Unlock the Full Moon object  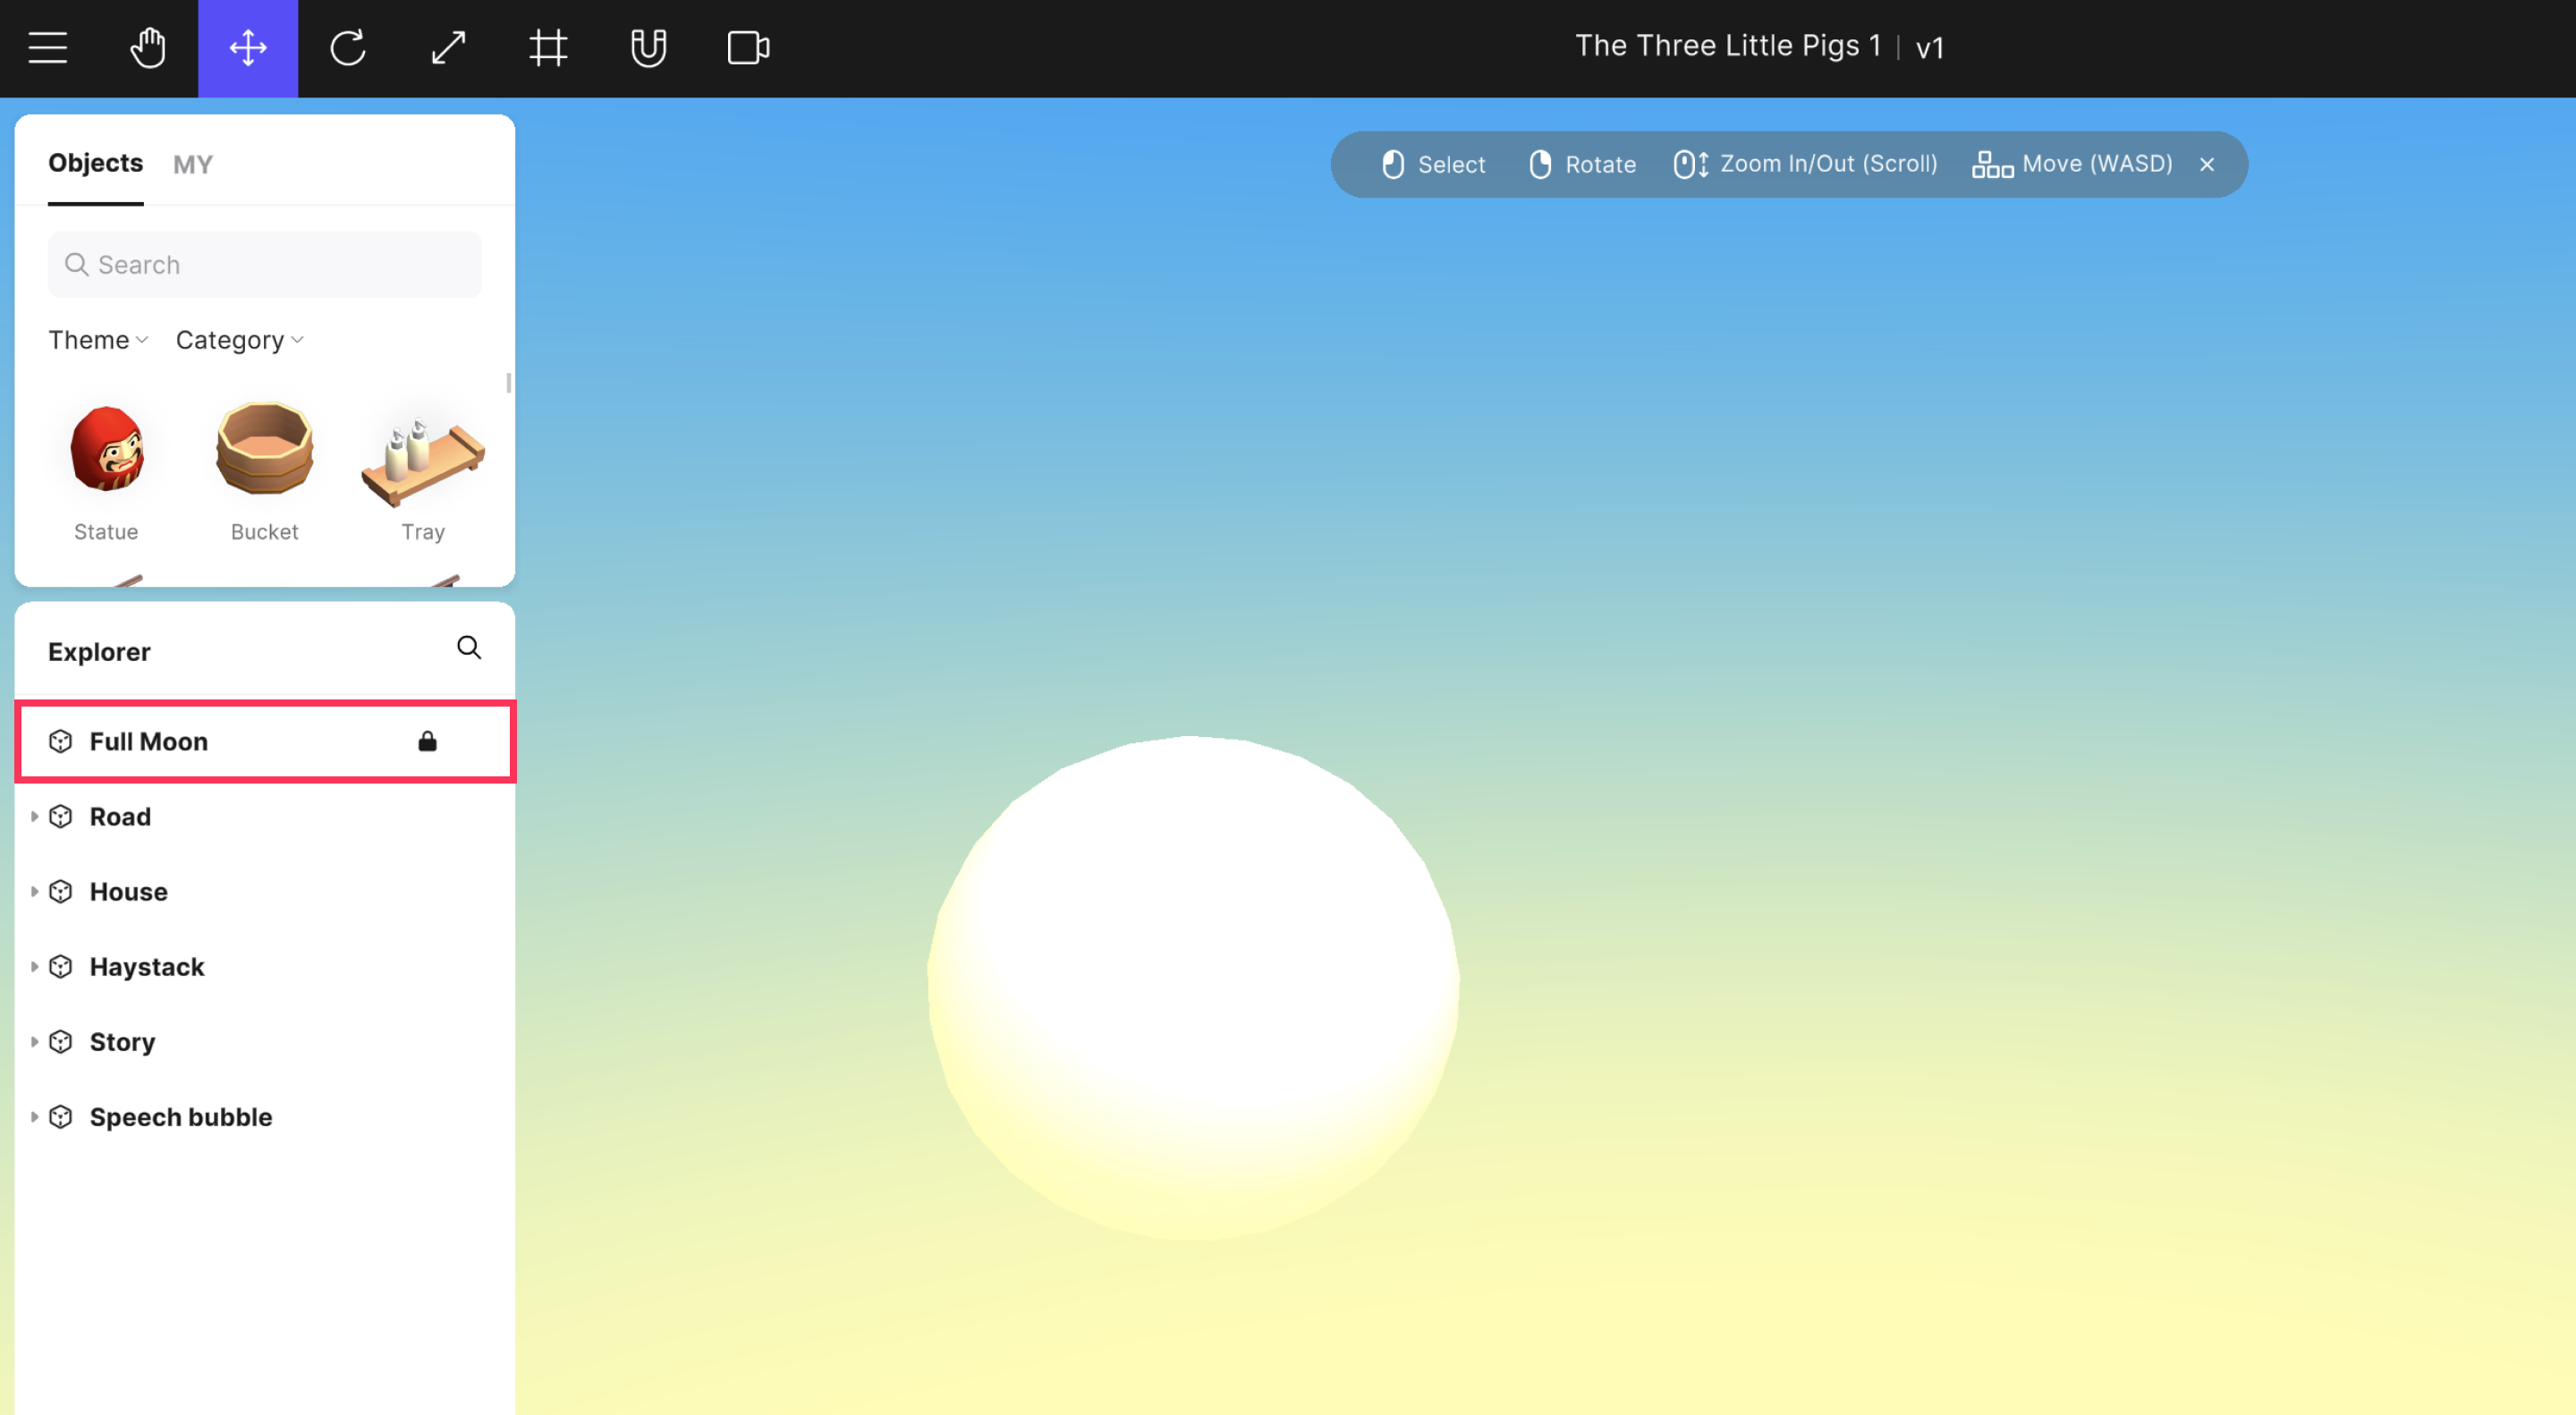tap(427, 741)
